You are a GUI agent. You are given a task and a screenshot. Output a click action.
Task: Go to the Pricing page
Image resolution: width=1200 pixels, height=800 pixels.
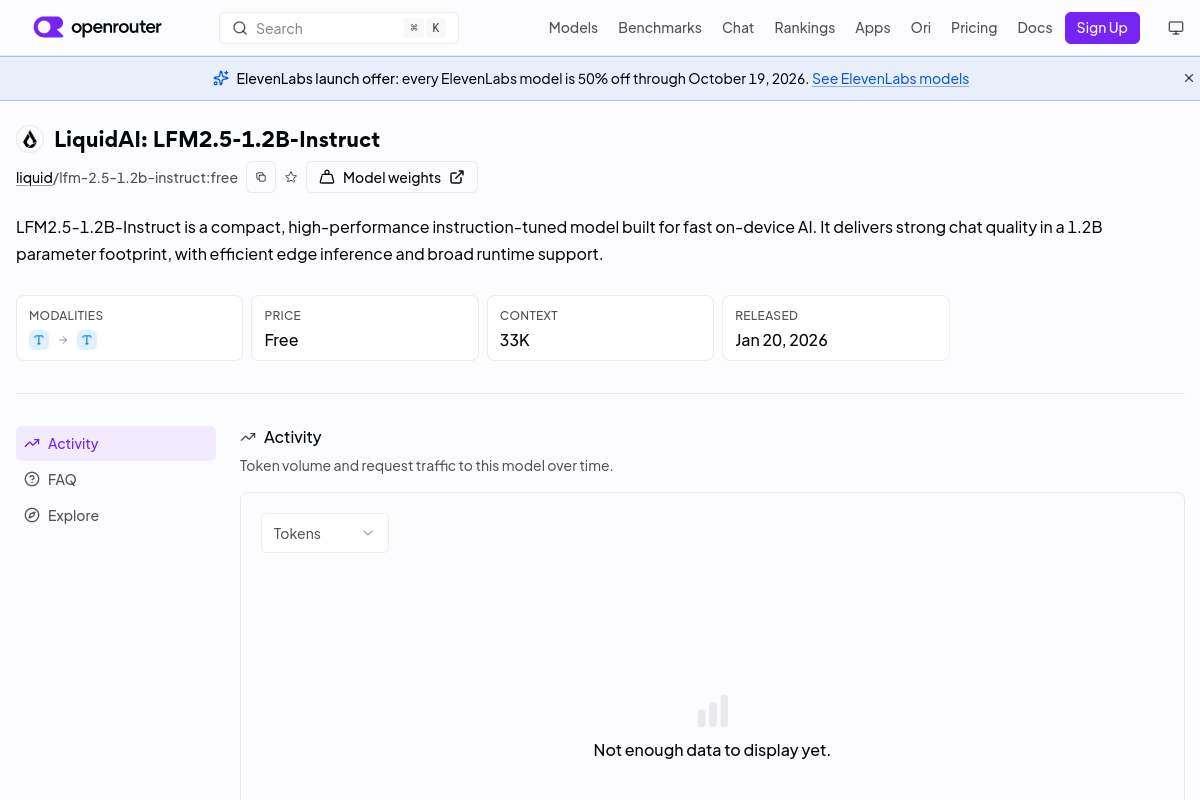click(974, 28)
